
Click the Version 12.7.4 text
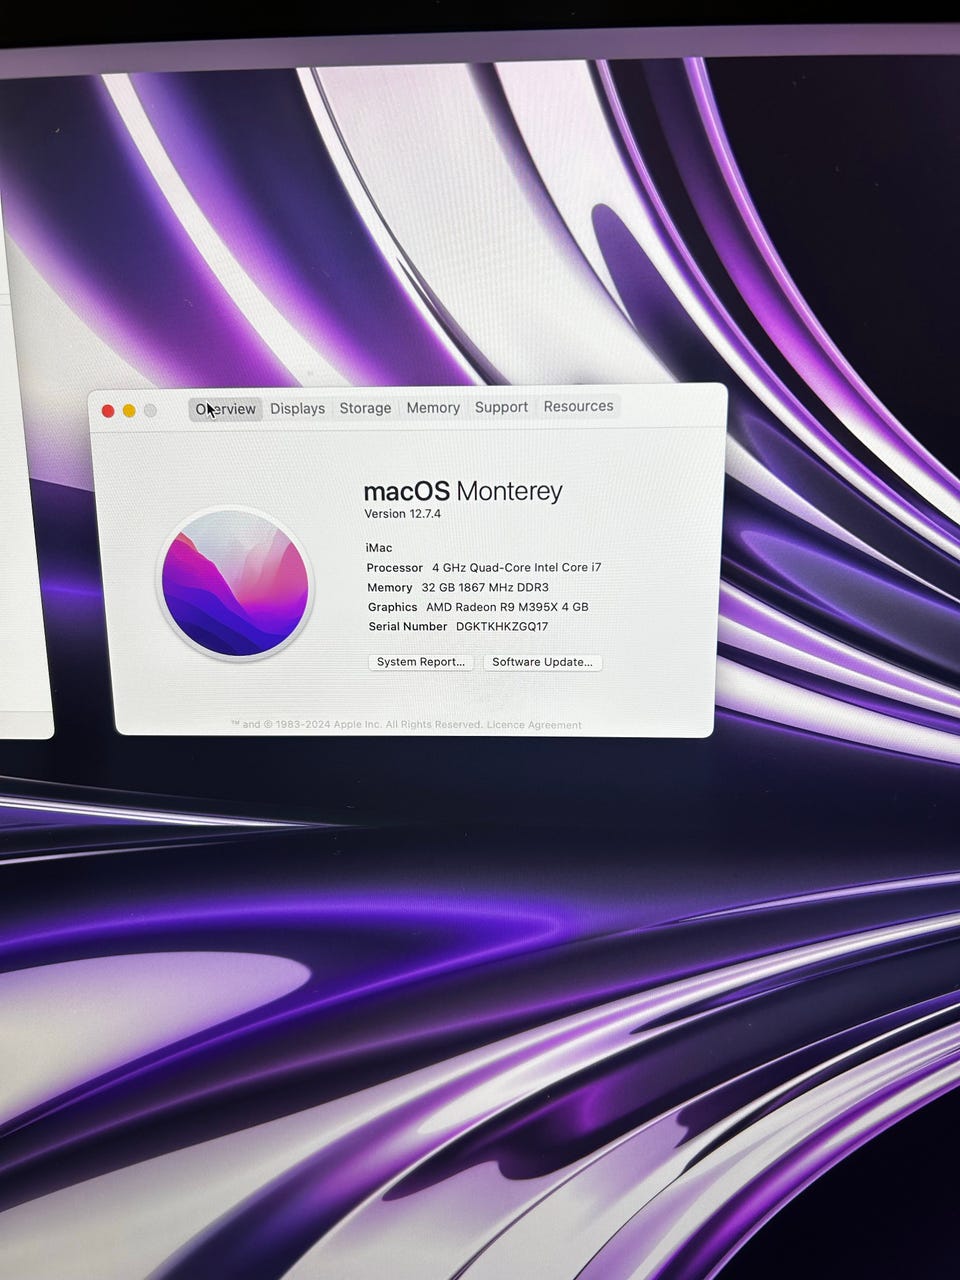point(402,514)
